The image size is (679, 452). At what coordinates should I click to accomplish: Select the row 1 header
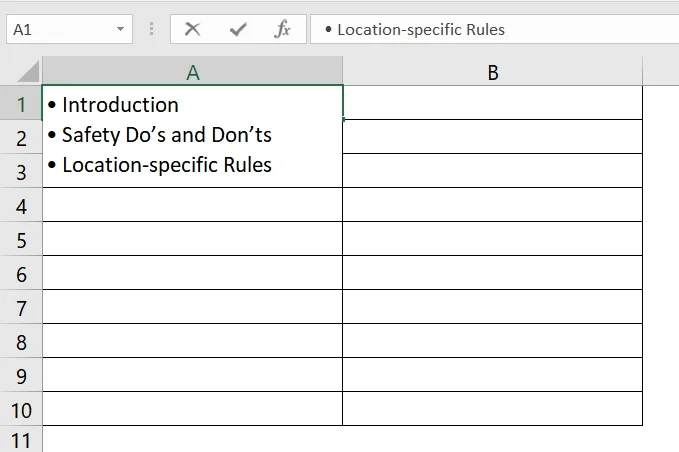(x=21, y=103)
